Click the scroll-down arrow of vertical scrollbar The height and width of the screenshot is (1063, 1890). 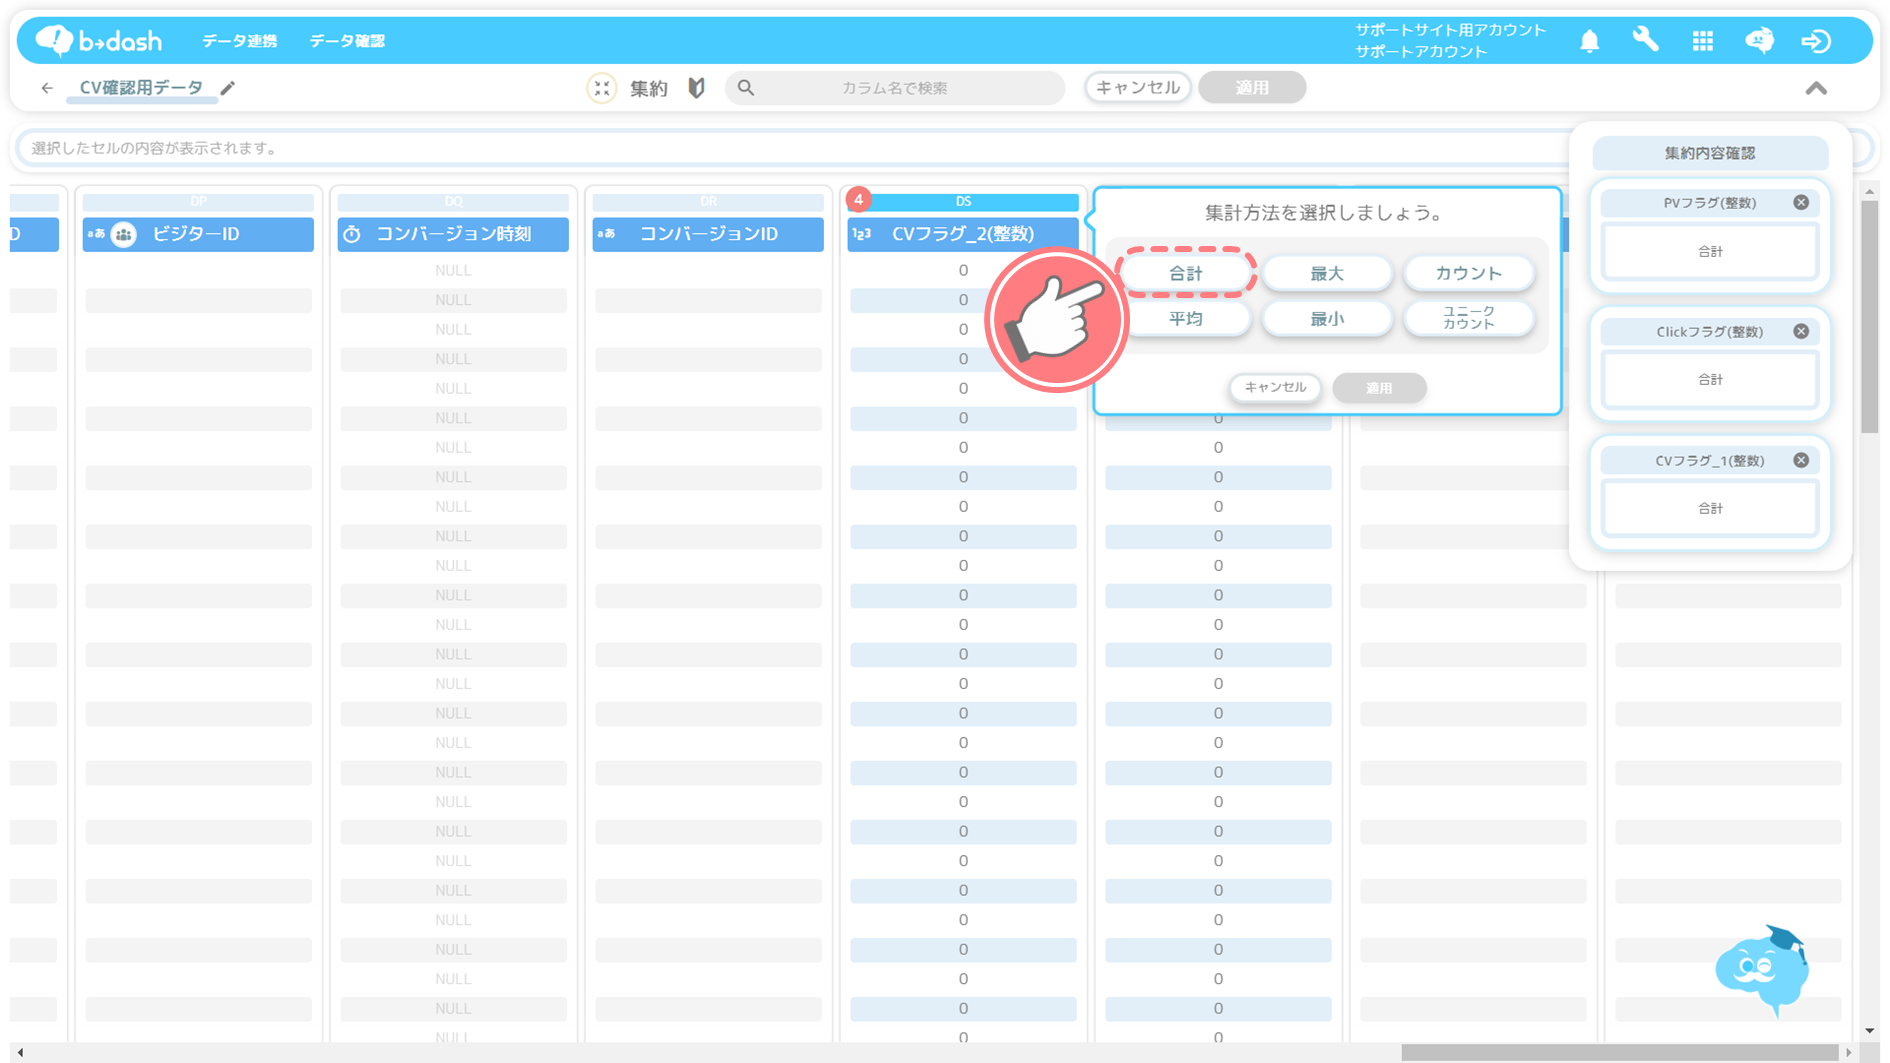1870,1031
